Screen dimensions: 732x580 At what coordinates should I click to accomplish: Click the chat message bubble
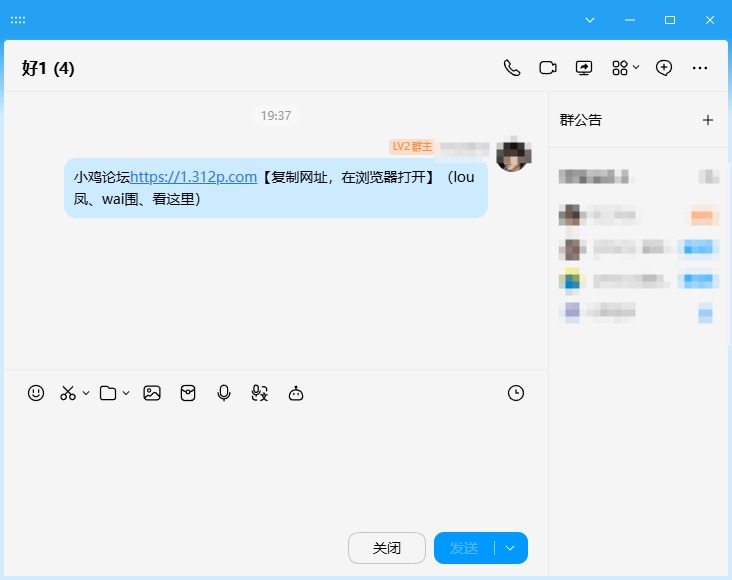pyautogui.click(x=276, y=188)
